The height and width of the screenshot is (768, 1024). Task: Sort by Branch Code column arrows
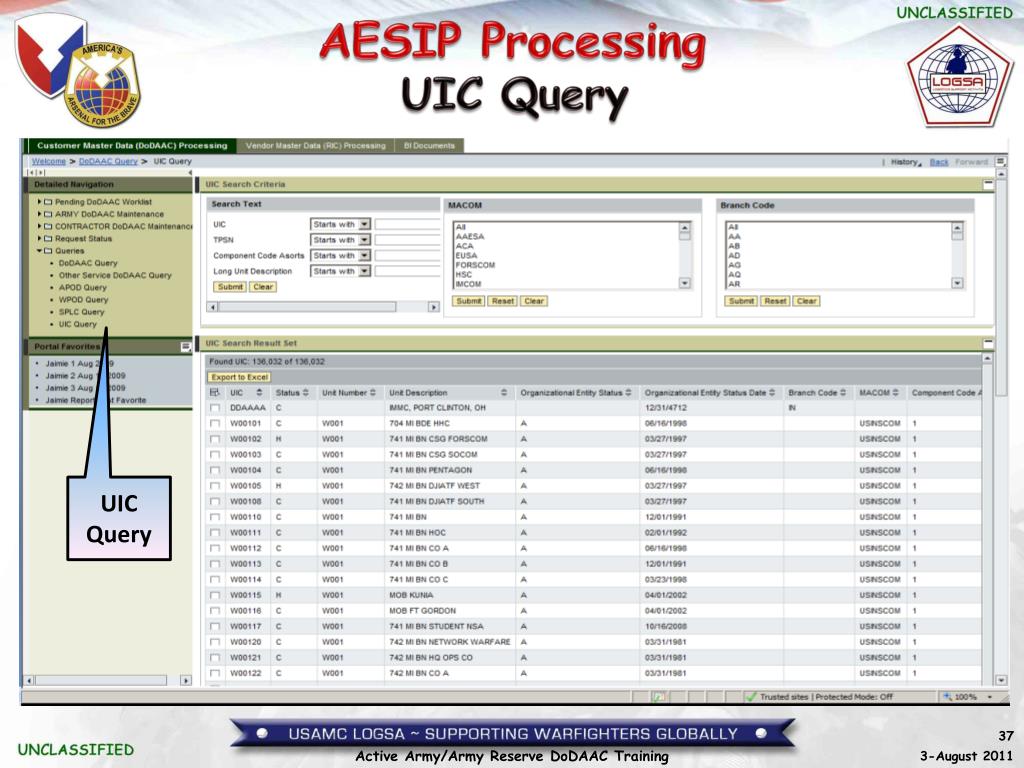click(843, 392)
